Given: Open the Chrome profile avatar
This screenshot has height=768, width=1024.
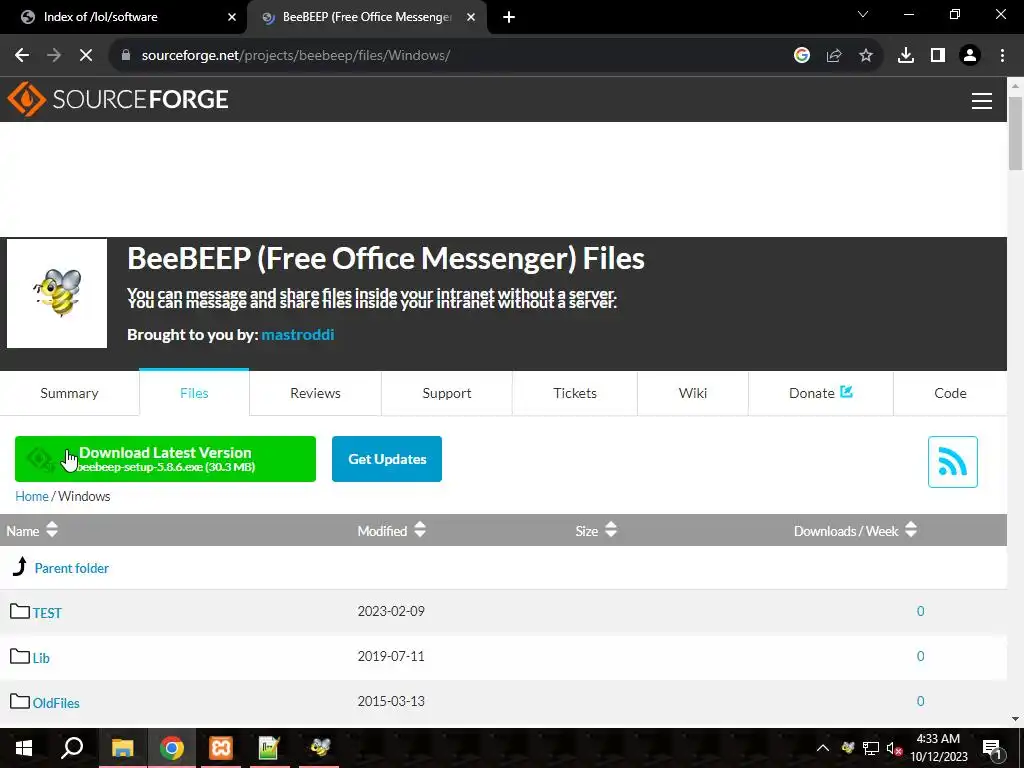Looking at the screenshot, I should tap(970, 56).
